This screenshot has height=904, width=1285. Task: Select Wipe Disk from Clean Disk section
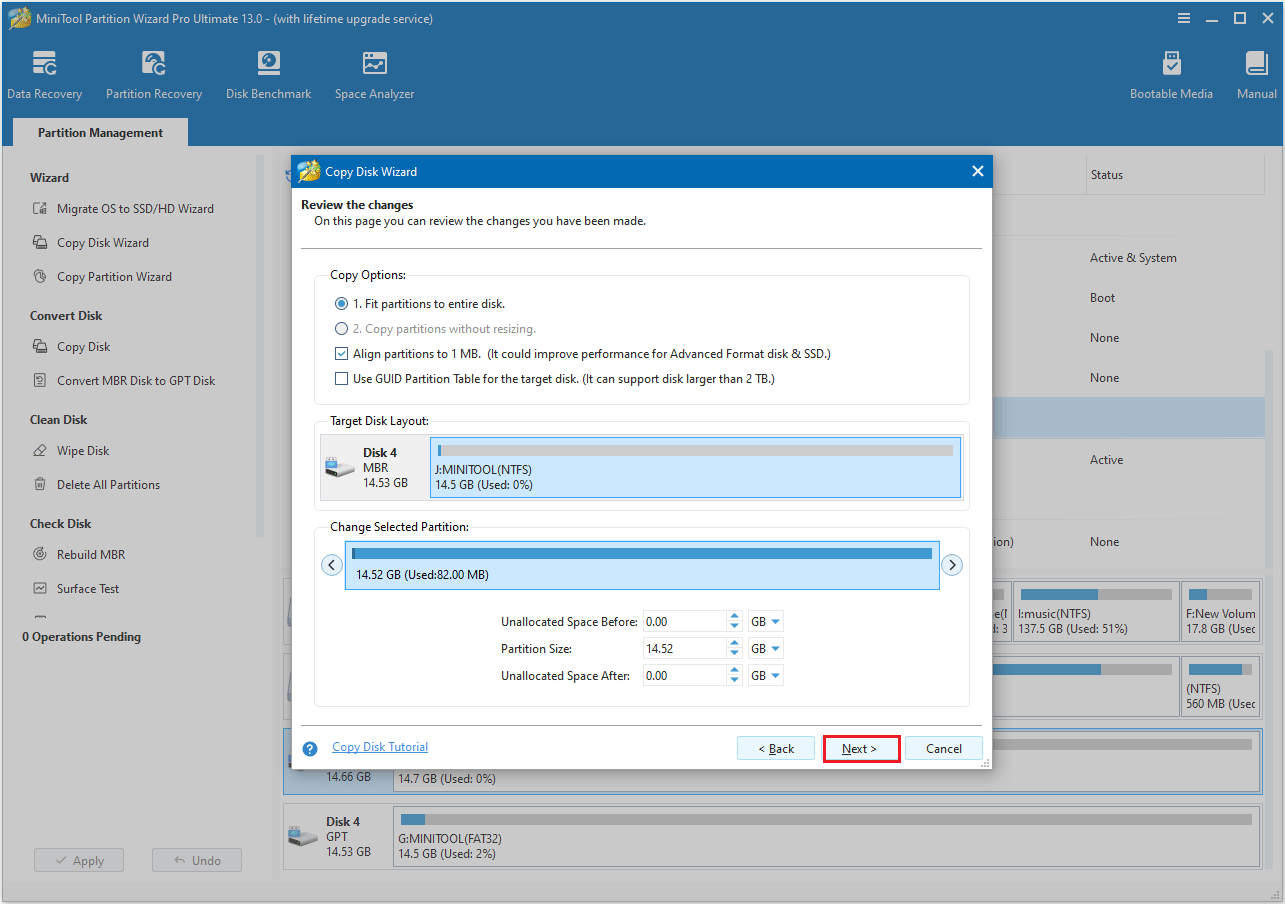(83, 450)
